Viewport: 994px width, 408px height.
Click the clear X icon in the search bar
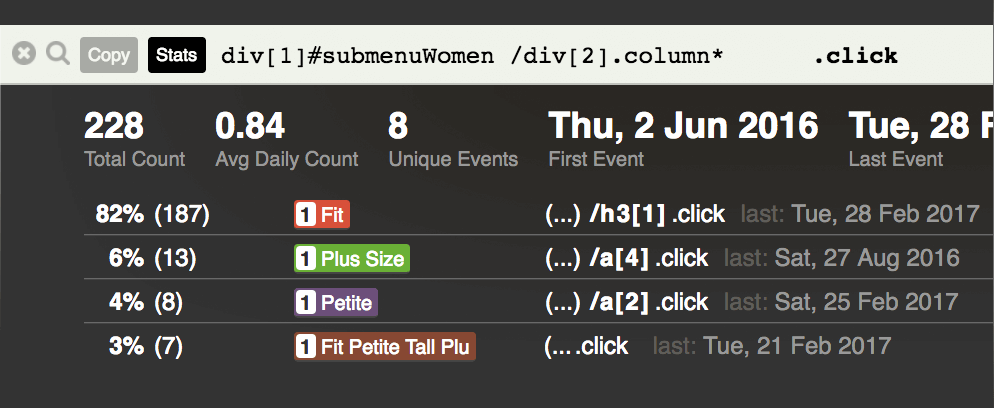pyautogui.click(x=23, y=53)
